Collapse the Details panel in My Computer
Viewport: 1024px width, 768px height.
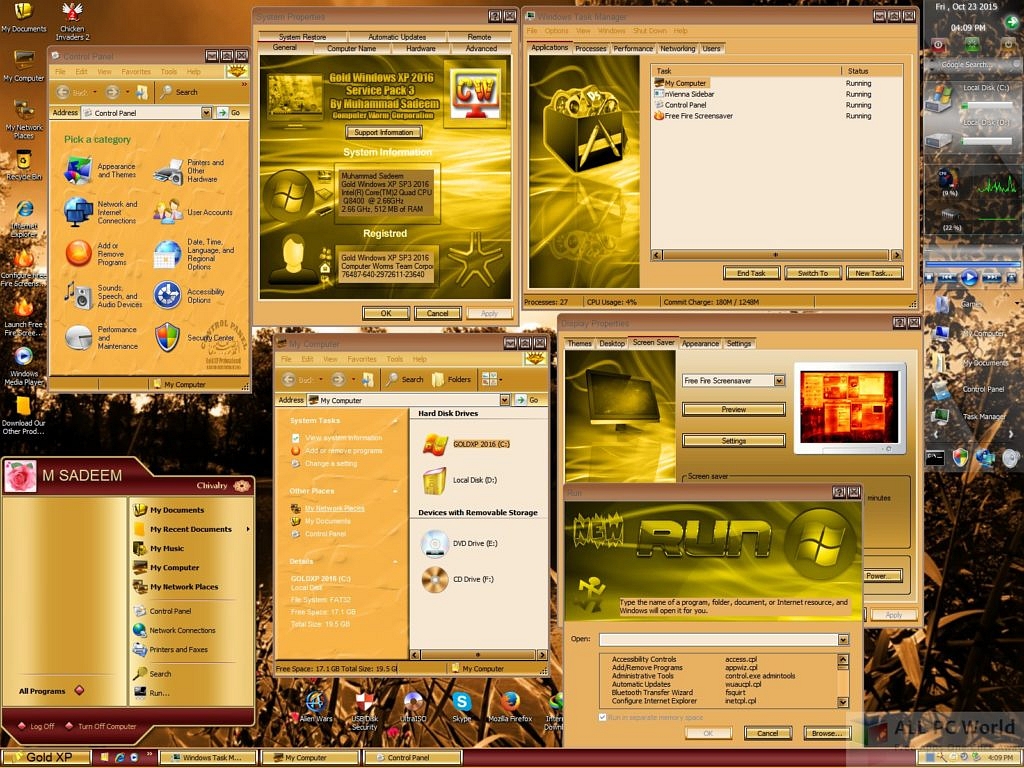[x=396, y=562]
